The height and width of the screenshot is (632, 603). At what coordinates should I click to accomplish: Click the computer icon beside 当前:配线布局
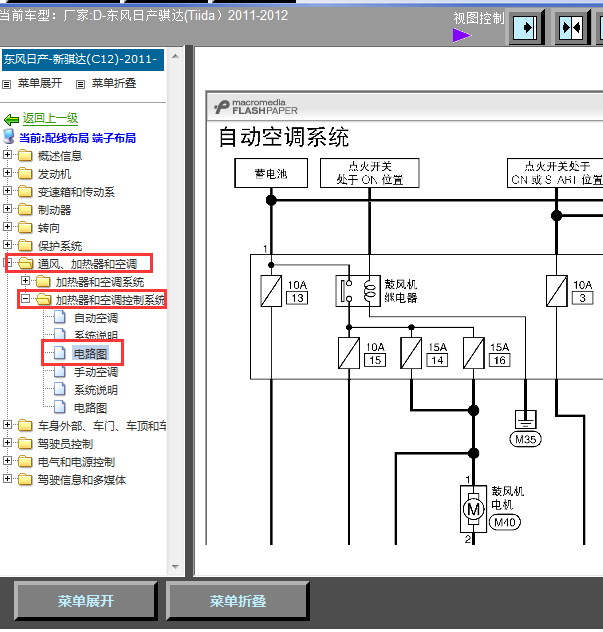(8, 137)
